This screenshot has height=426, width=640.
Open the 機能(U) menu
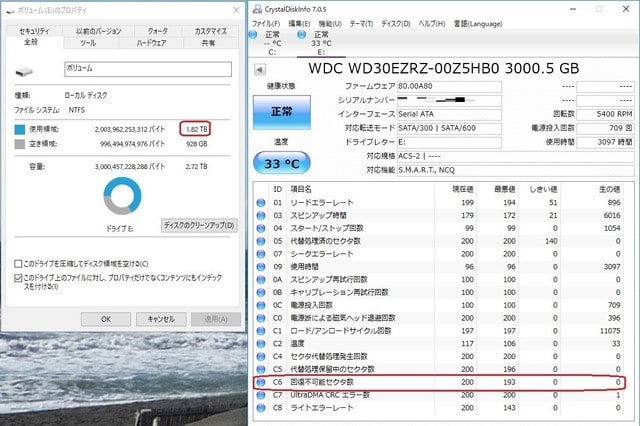pyautogui.click(x=330, y=24)
